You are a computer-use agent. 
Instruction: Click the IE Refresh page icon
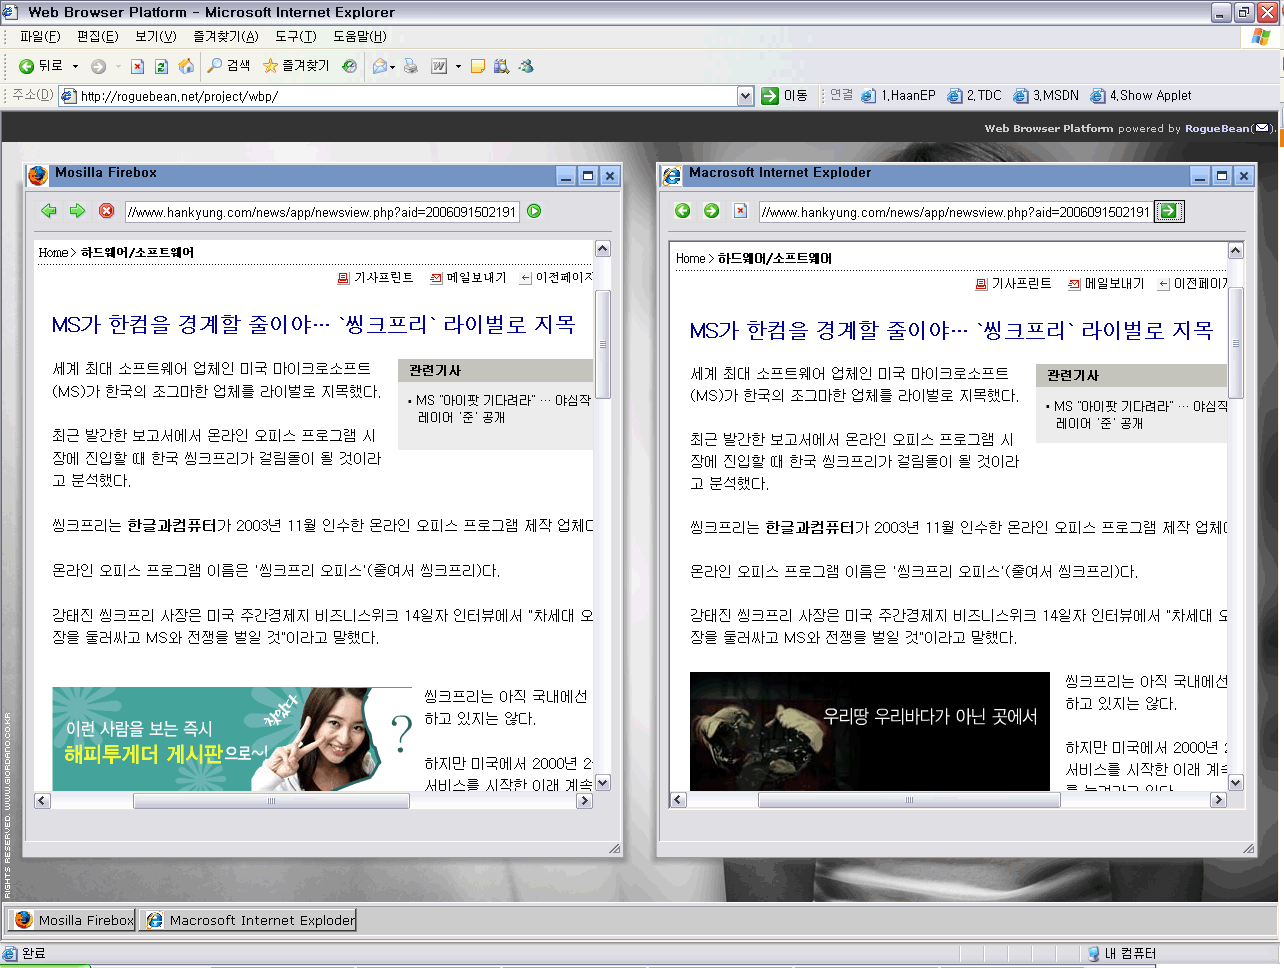(161, 66)
